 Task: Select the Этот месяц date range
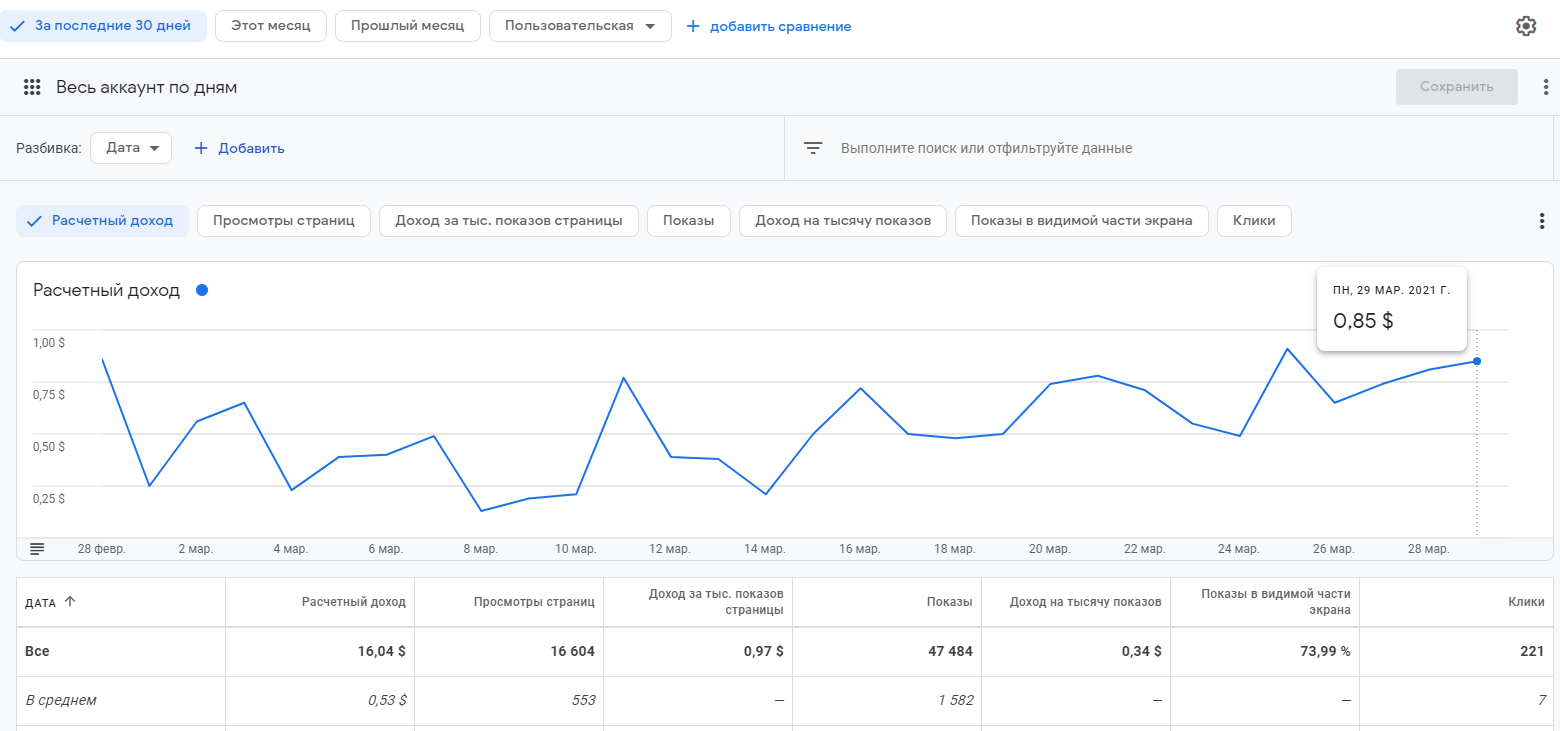pyautogui.click(x=270, y=26)
